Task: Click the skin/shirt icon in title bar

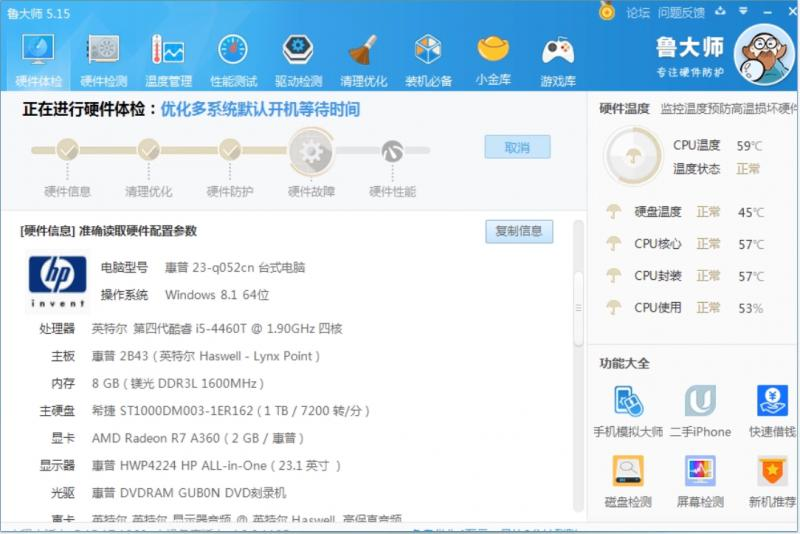Action: 720,11
